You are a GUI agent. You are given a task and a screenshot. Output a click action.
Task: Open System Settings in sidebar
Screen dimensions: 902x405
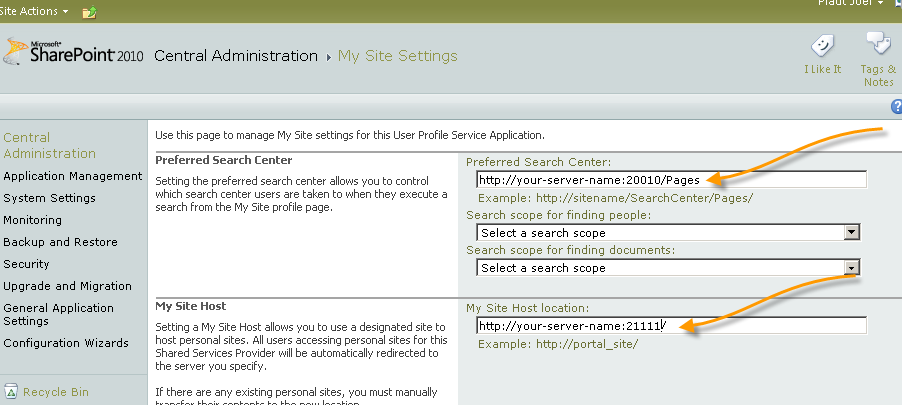point(49,198)
